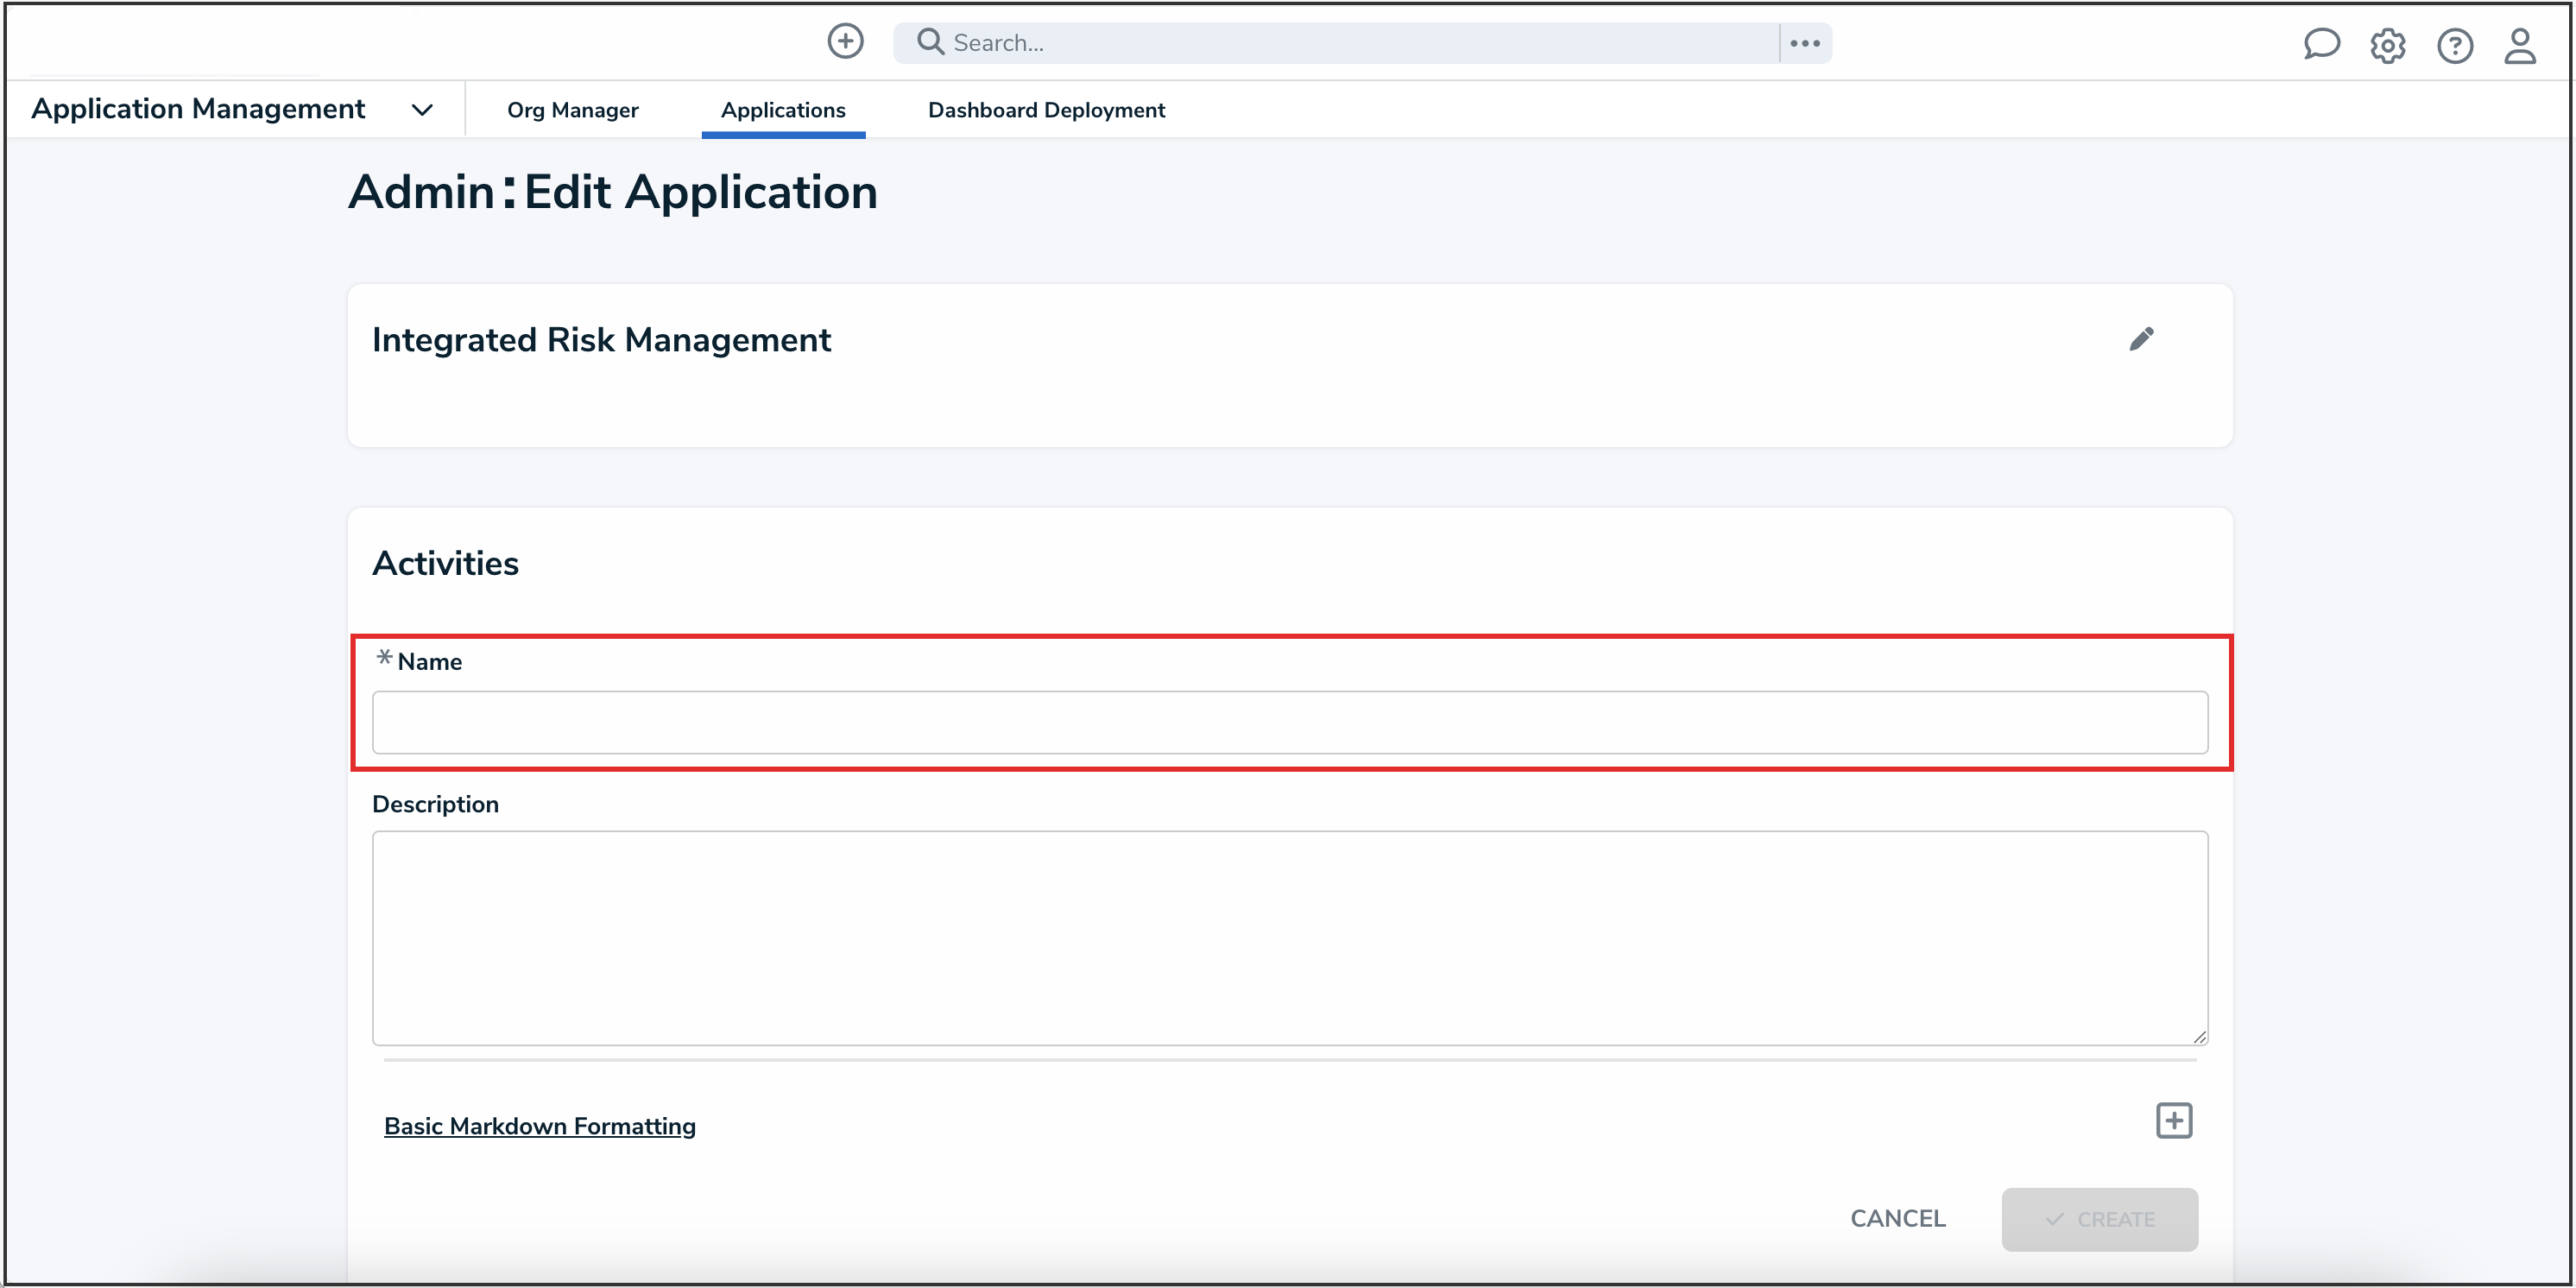The height and width of the screenshot is (1288, 2576).
Task: Click inside the Description text area
Action: [x=1289, y=937]
